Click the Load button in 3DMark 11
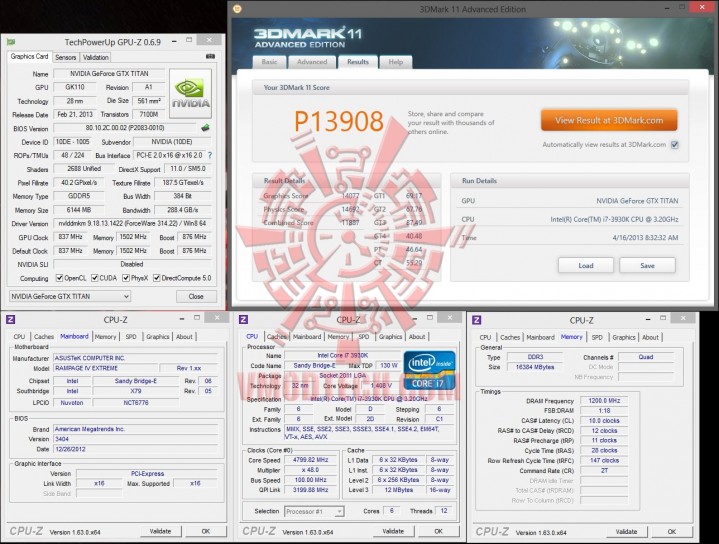Image resolution: width=719 pixels, height=544 pixels. tap(586, 266)
